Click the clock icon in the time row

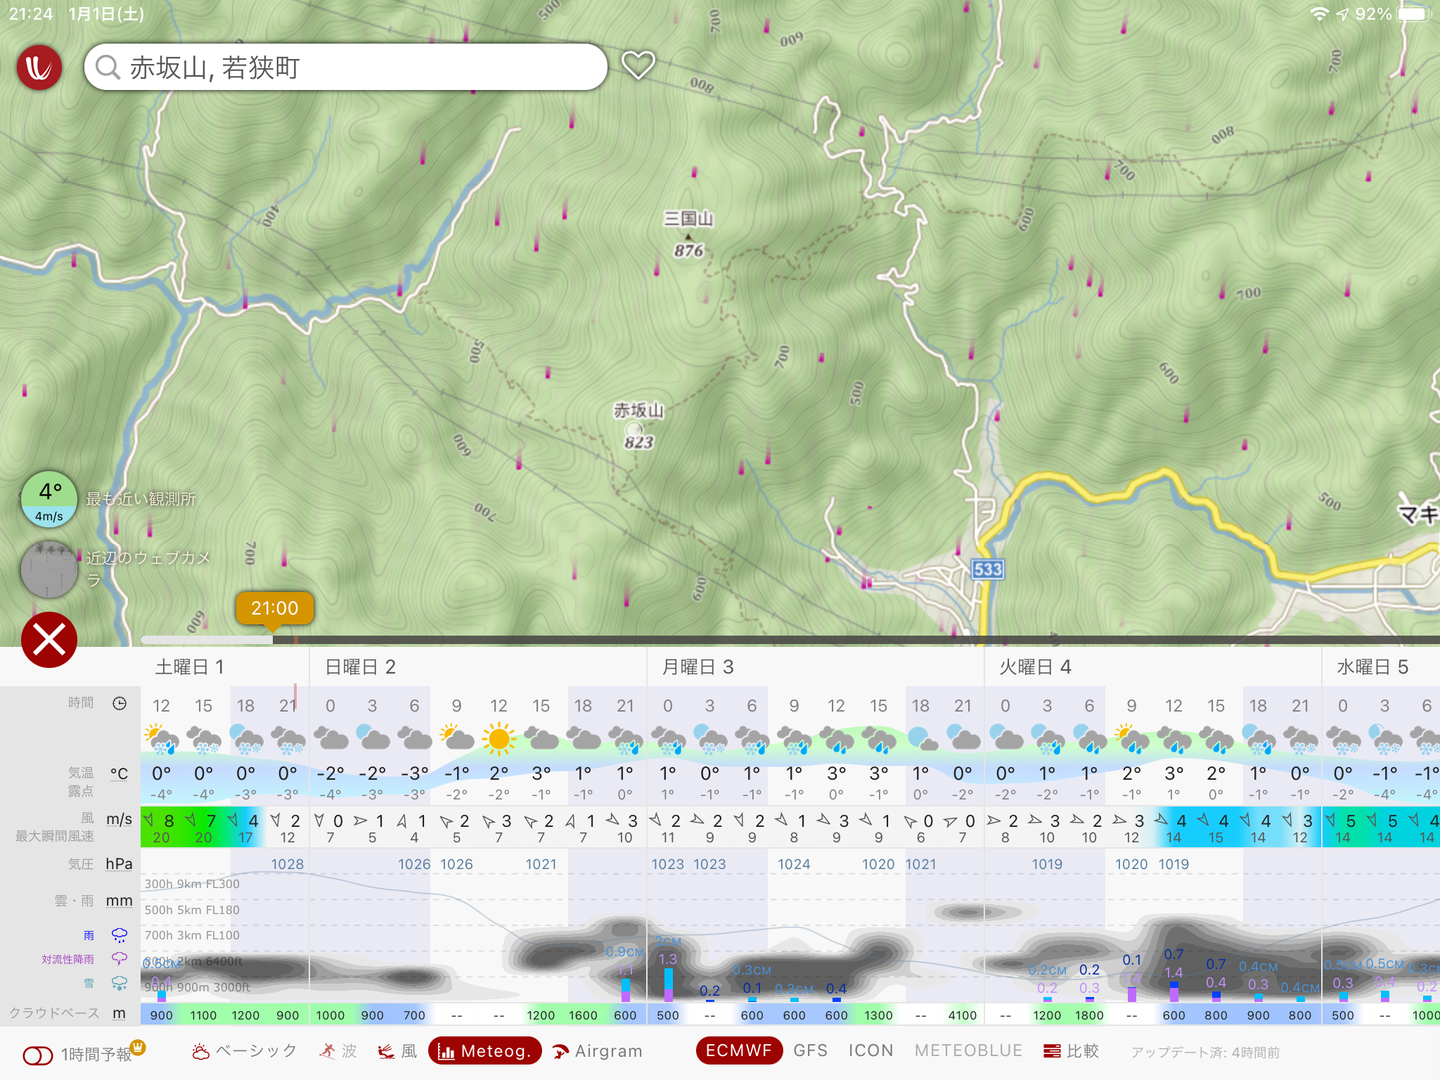(x=119, y=703)
